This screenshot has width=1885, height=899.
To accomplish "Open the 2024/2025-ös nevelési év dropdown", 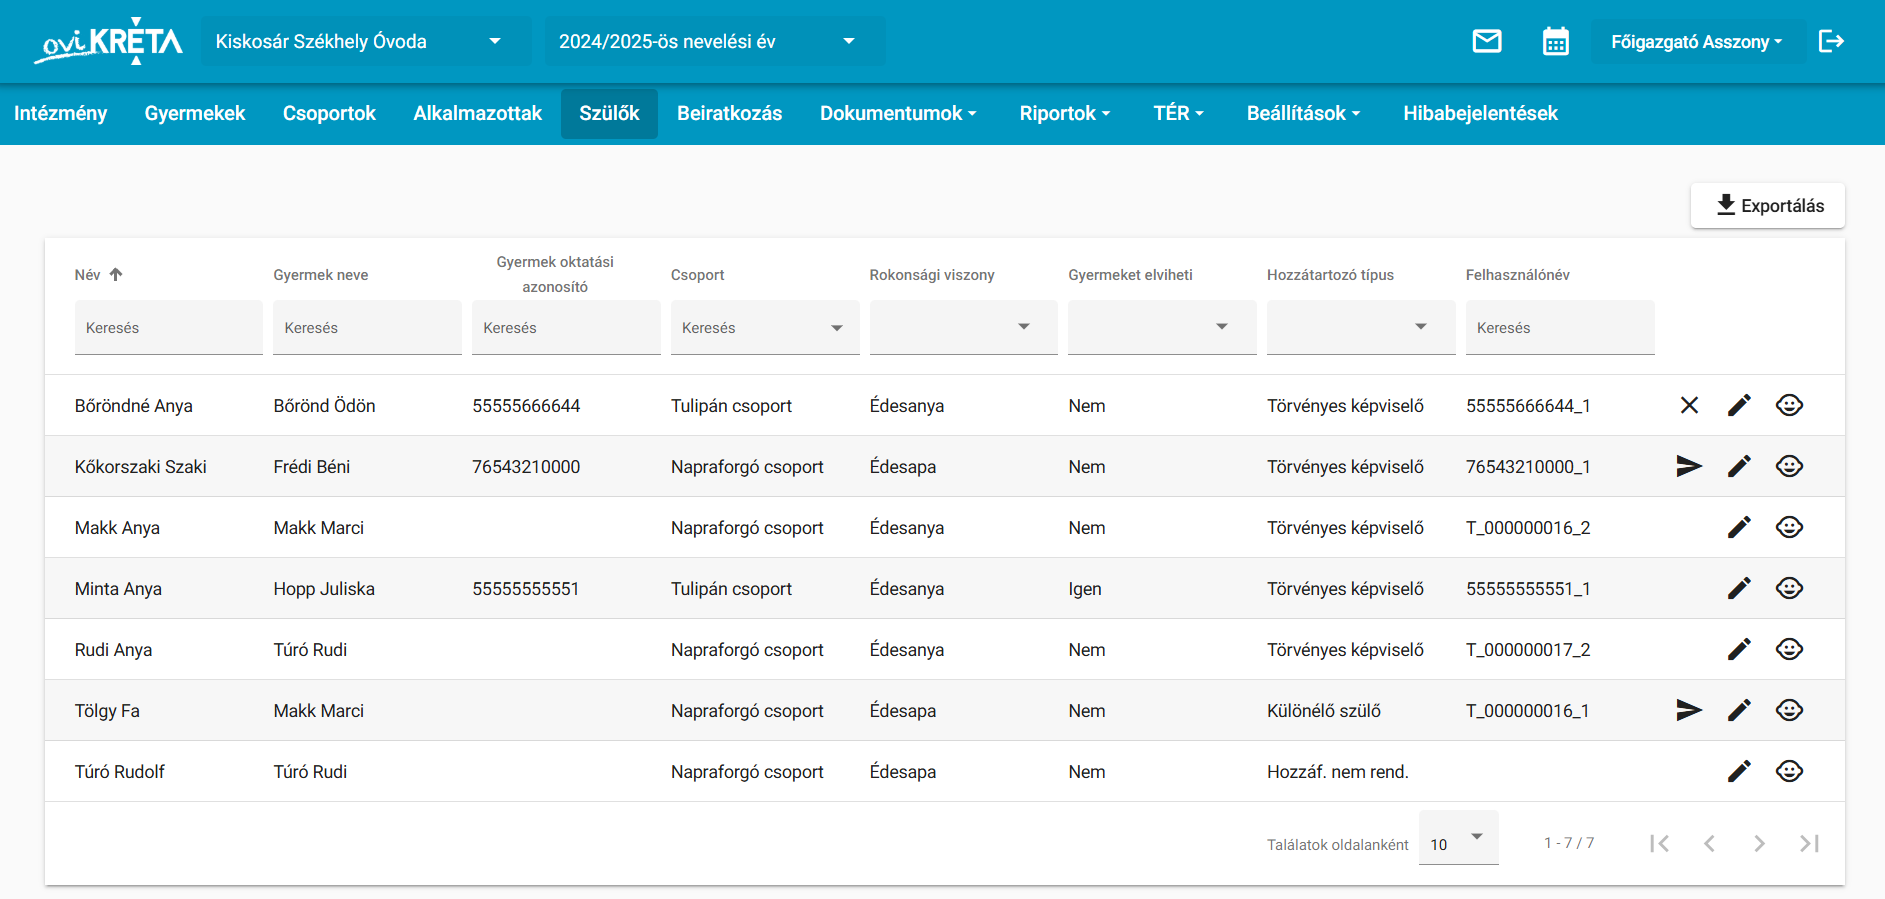I will click(715, 41).
